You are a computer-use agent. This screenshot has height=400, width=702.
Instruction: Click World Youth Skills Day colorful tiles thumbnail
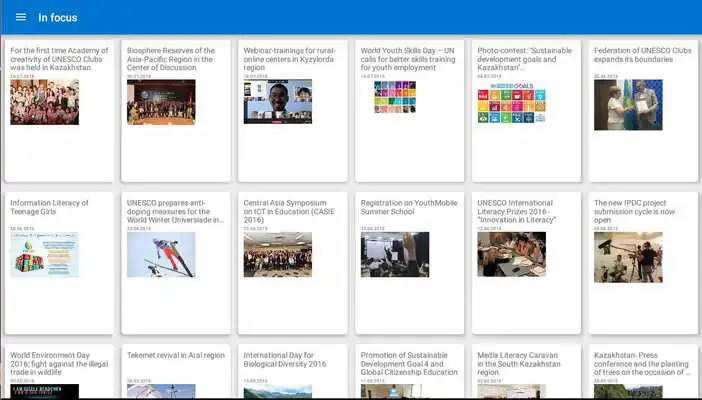(x=395, y=97)
